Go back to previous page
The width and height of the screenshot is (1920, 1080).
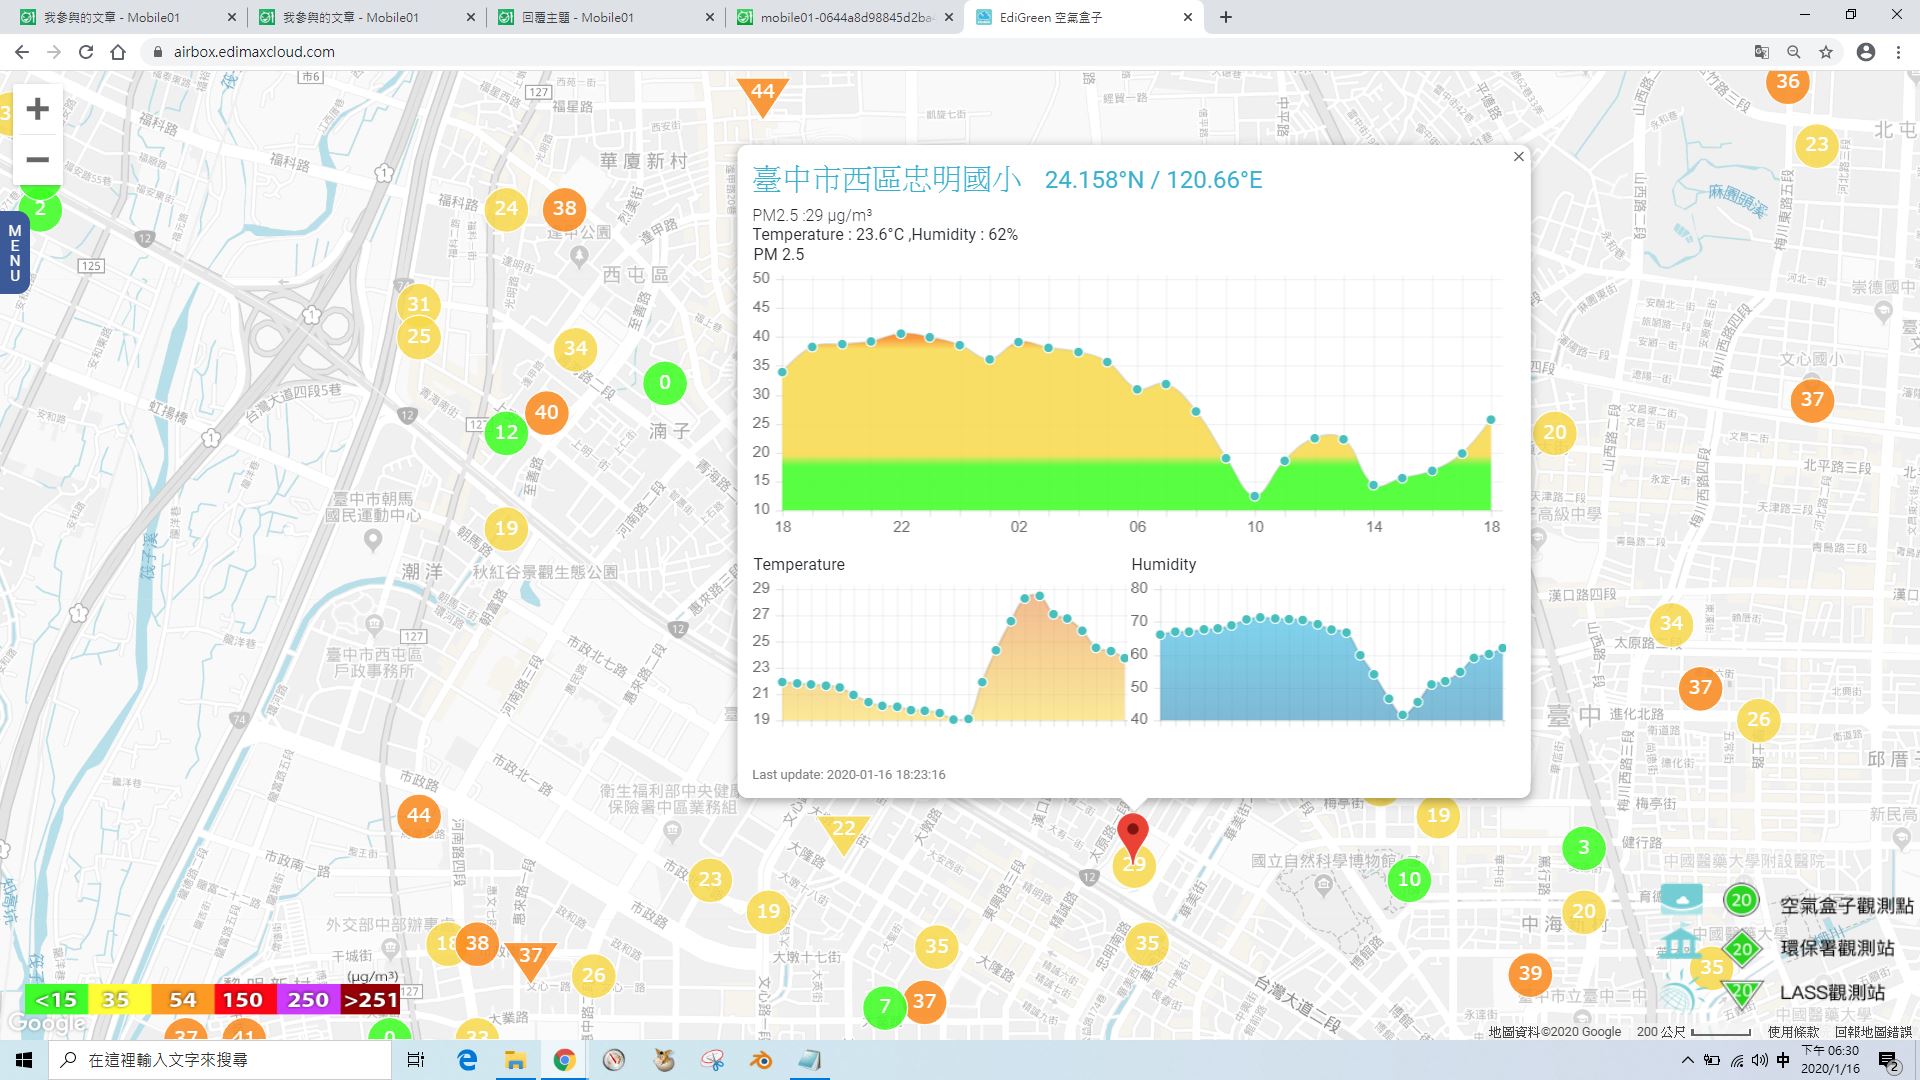(22, 52)
